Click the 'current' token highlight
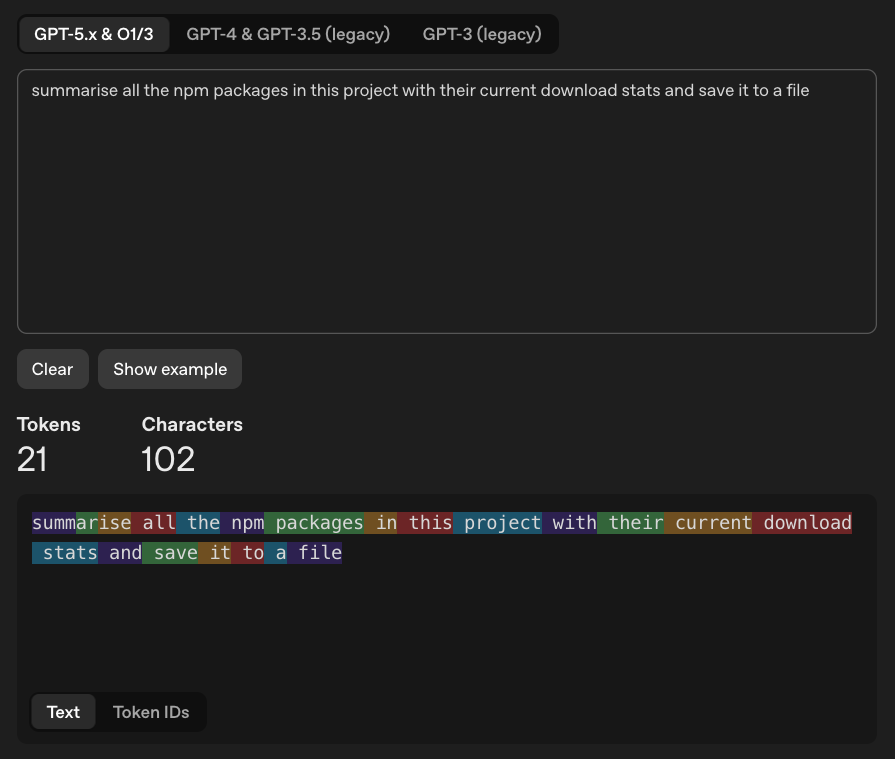The image size is (895, 759). (708, 523)
